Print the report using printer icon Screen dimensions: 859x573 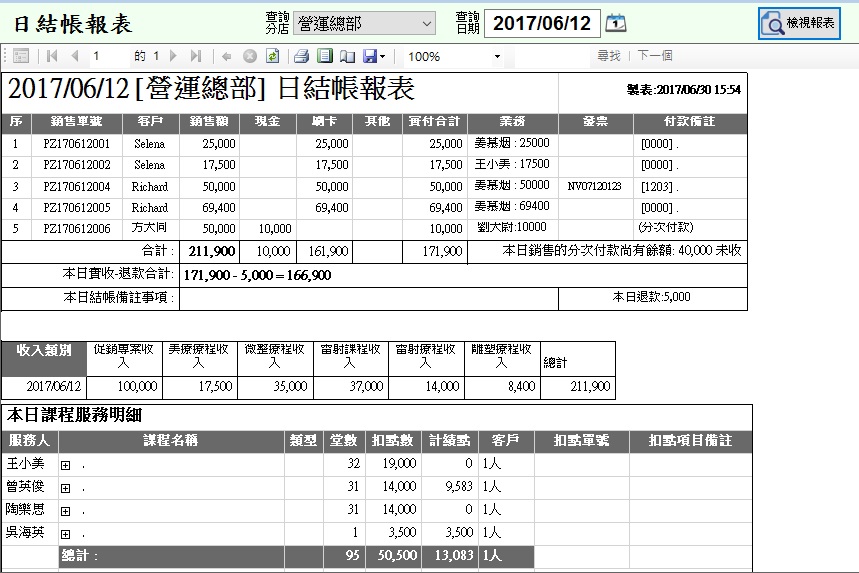pos(301,56)
